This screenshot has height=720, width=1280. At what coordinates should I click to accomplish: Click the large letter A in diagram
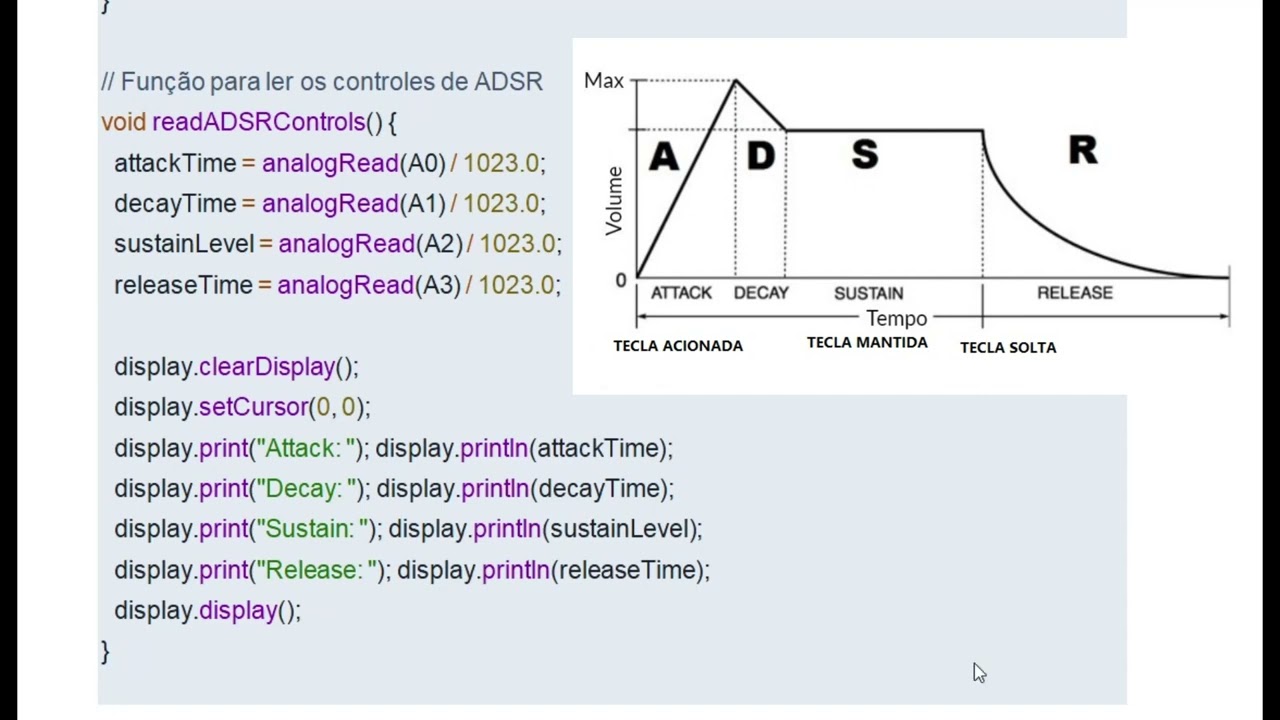[x=664, y=158]
